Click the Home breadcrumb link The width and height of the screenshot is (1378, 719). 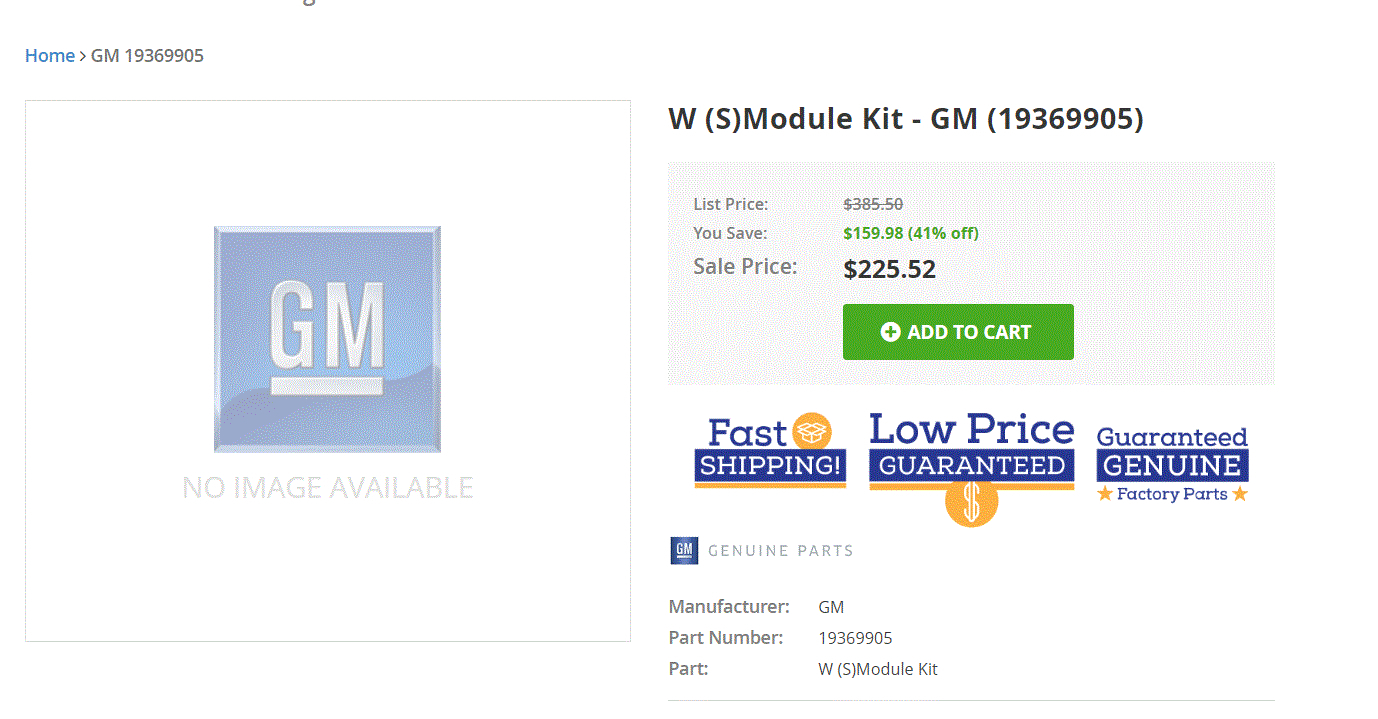point(49,56)
